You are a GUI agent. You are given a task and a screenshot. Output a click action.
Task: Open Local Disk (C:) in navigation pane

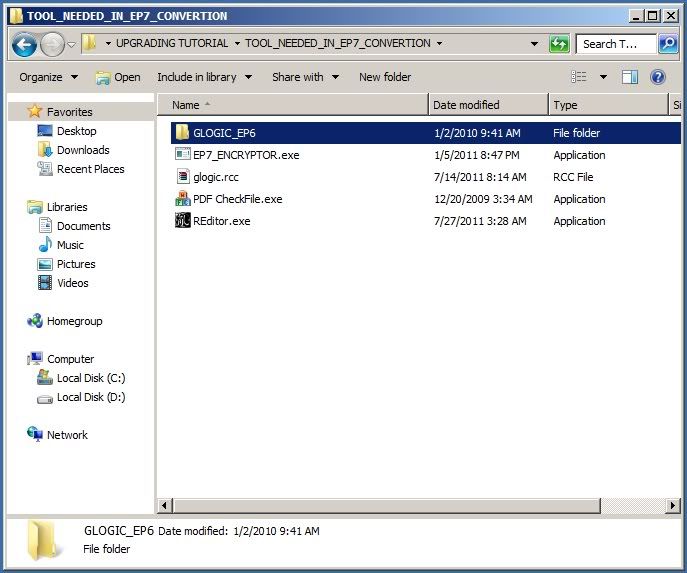tap(90, 378)
